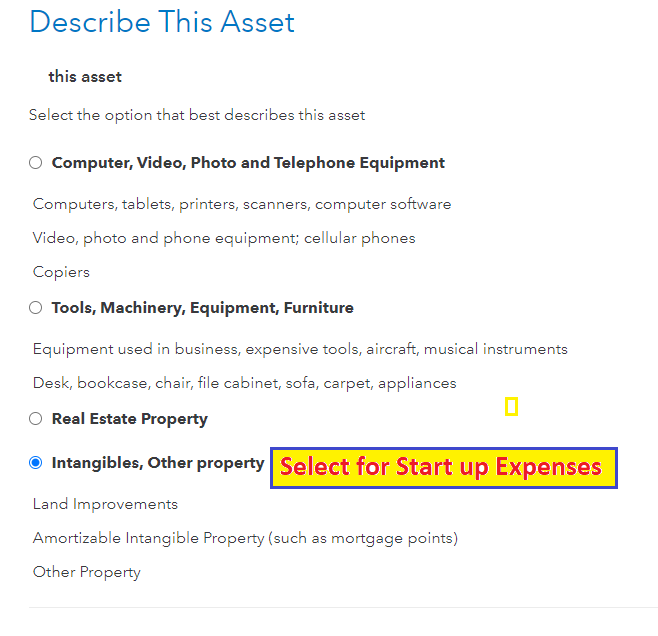Click the Computer, Video, Photo and Telephone Equipment label
Viewport: 658px width, 636px height.
pyautogui.click(x=248, y=163)
